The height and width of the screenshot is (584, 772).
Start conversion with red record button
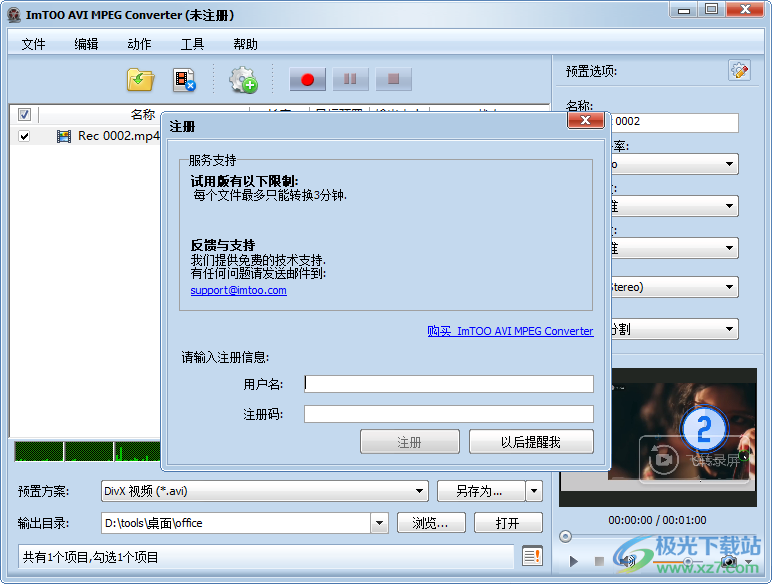pyautogui.click(x=307, y=79)
